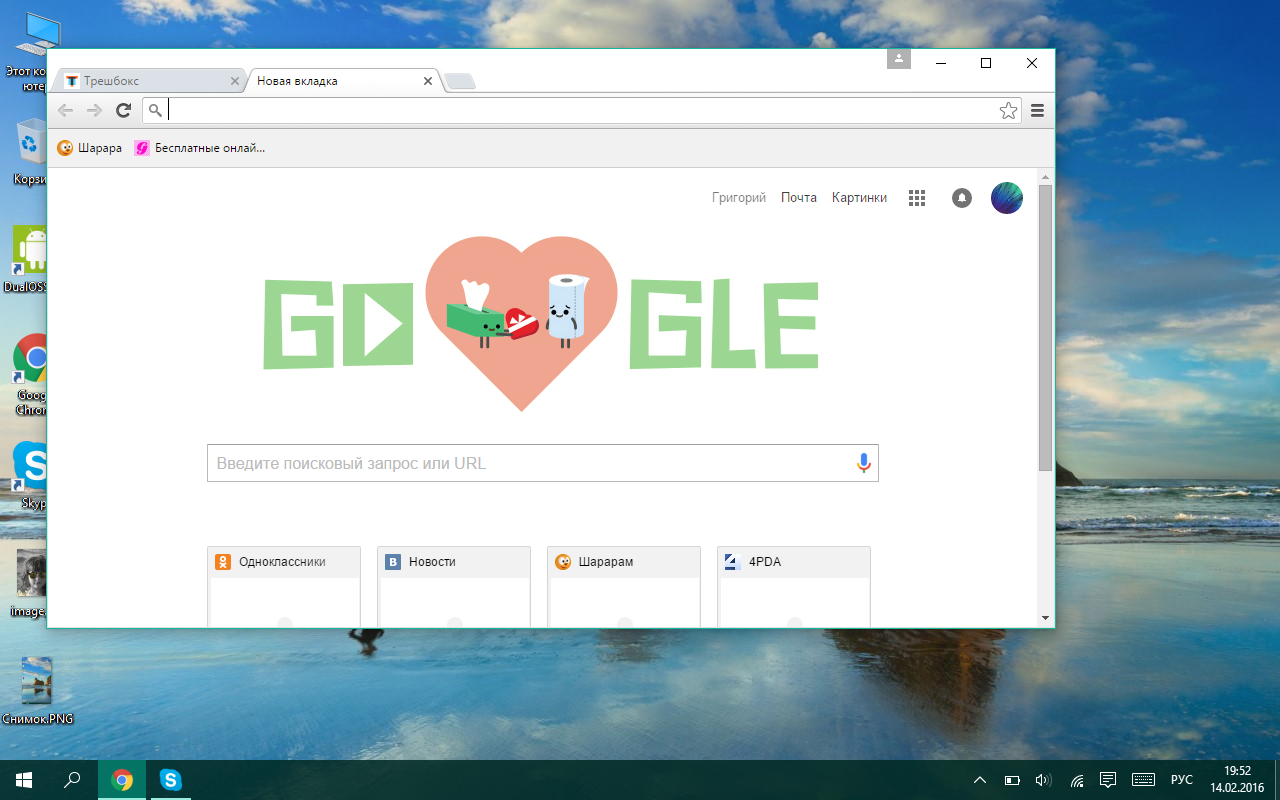1280x800 pixels.
Task: Switch to the Трешбокс tab
Action: tap(148, 81)
